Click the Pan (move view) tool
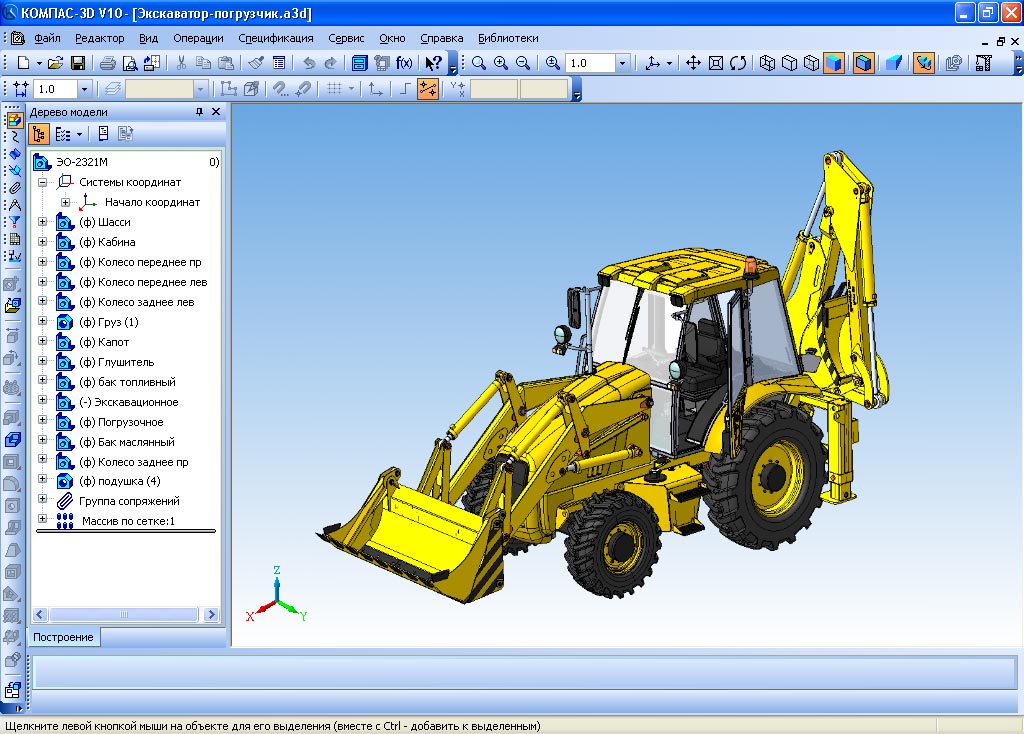Viewport: 1024px width, 734px height. (693, 63)
